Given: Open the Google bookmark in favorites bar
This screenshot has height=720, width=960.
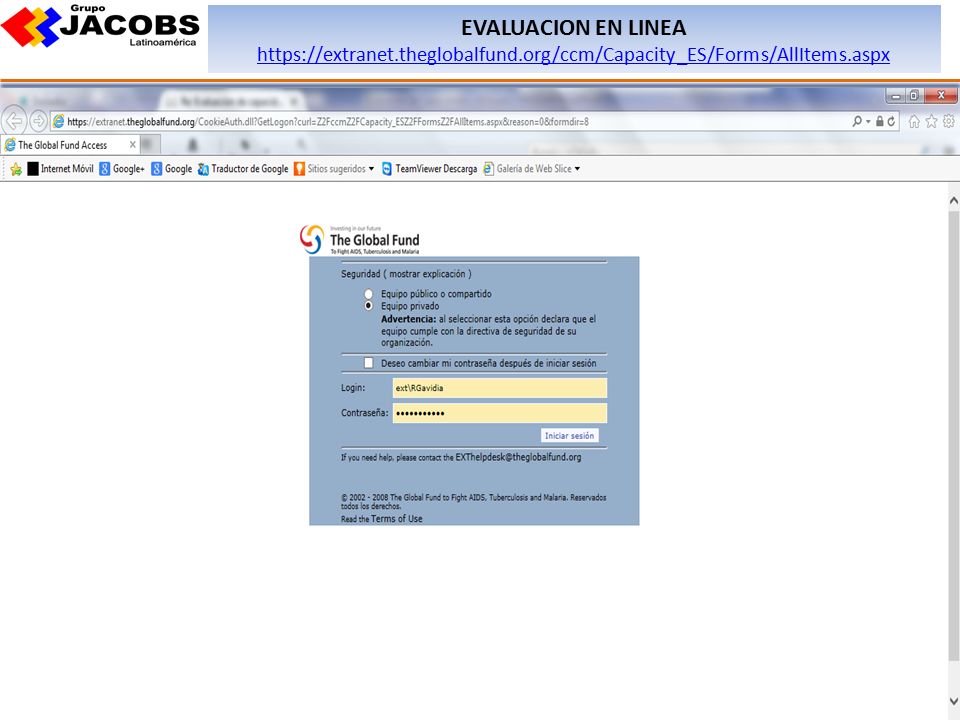Looking at the screenshot, I should click(x=172, y=169).
